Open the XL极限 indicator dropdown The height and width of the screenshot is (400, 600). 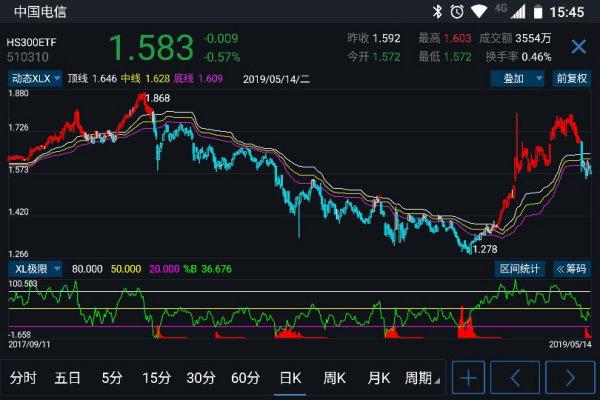click(35, 269)
